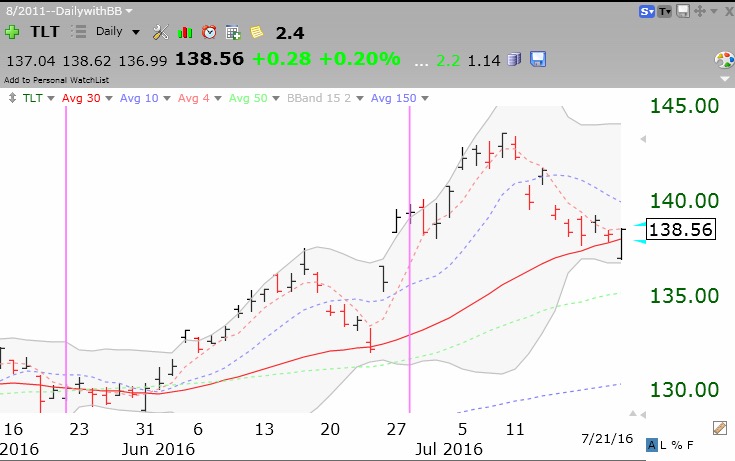Expand the white arrow below the palette
This screenshot has width=735, height=461.
725,78
